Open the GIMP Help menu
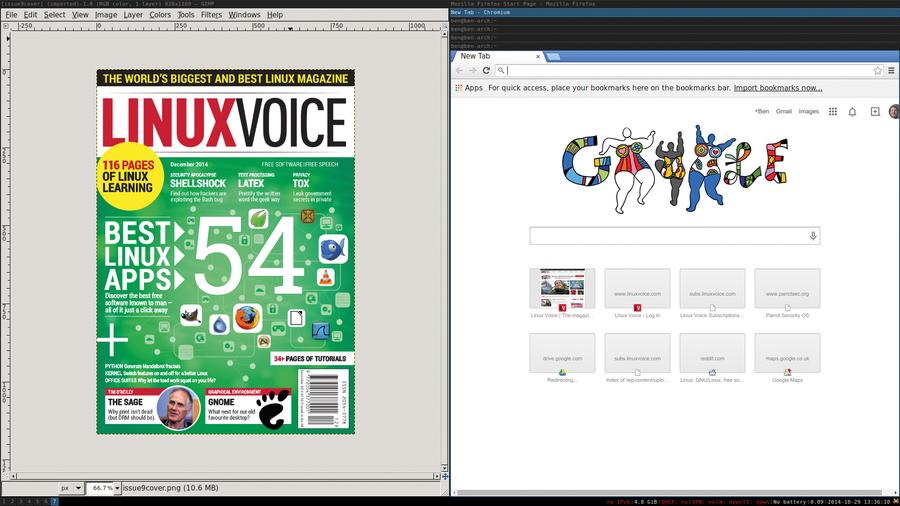Image resolution: width=900 pixels, height=506 pixels. click(275, 14)
